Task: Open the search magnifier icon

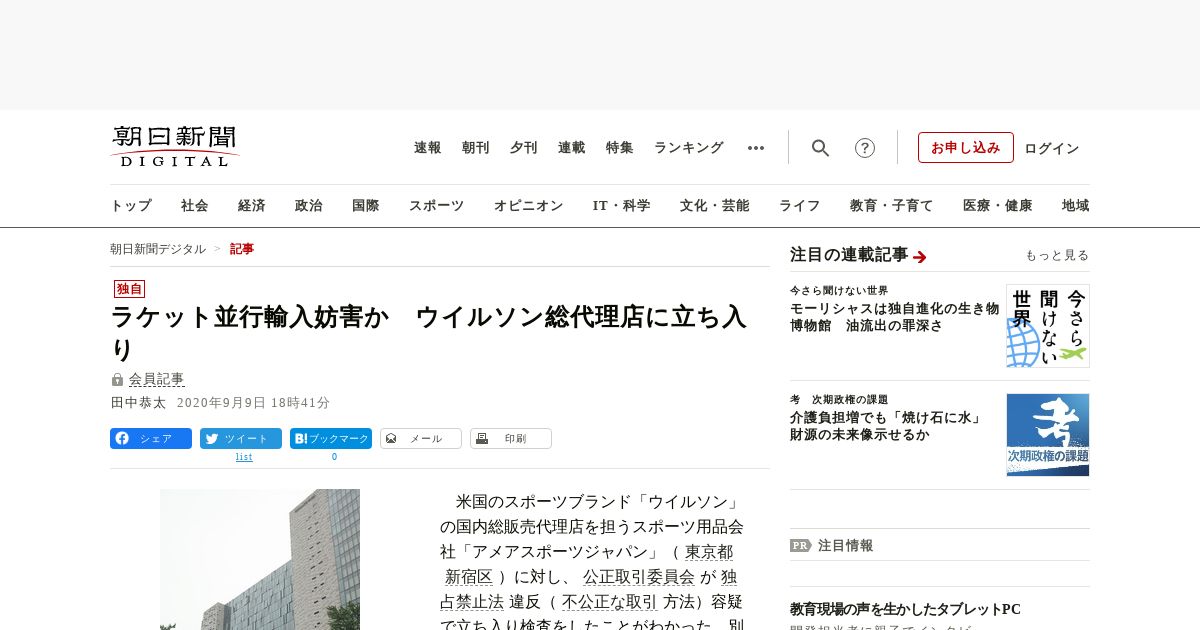Action: pos(820,148)
